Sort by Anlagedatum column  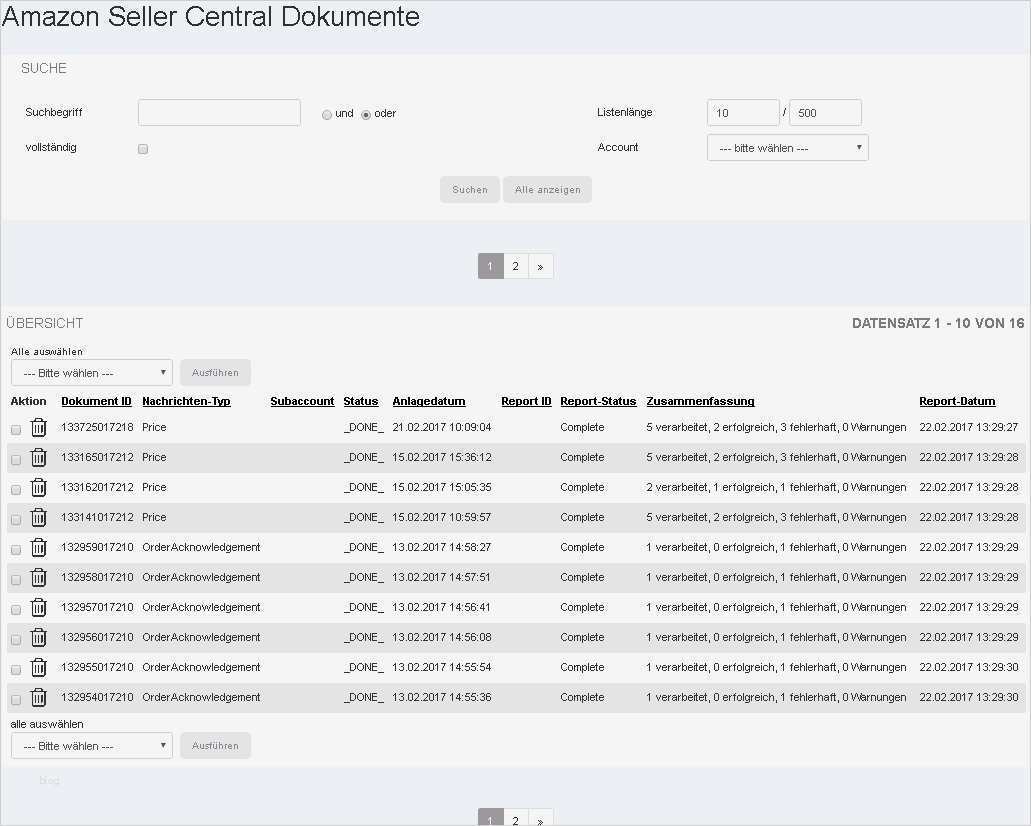click(x=429, y=401)
